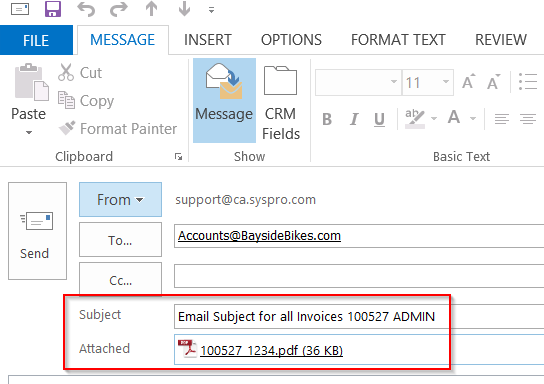Align text left

point(502,119)
